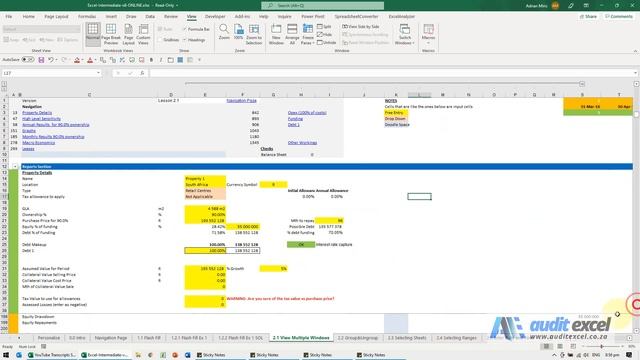Toggle the Formula Bar checkbox
Image resolution: width=640 pixels, height=360 pixels.
click(x=196, y=29)
